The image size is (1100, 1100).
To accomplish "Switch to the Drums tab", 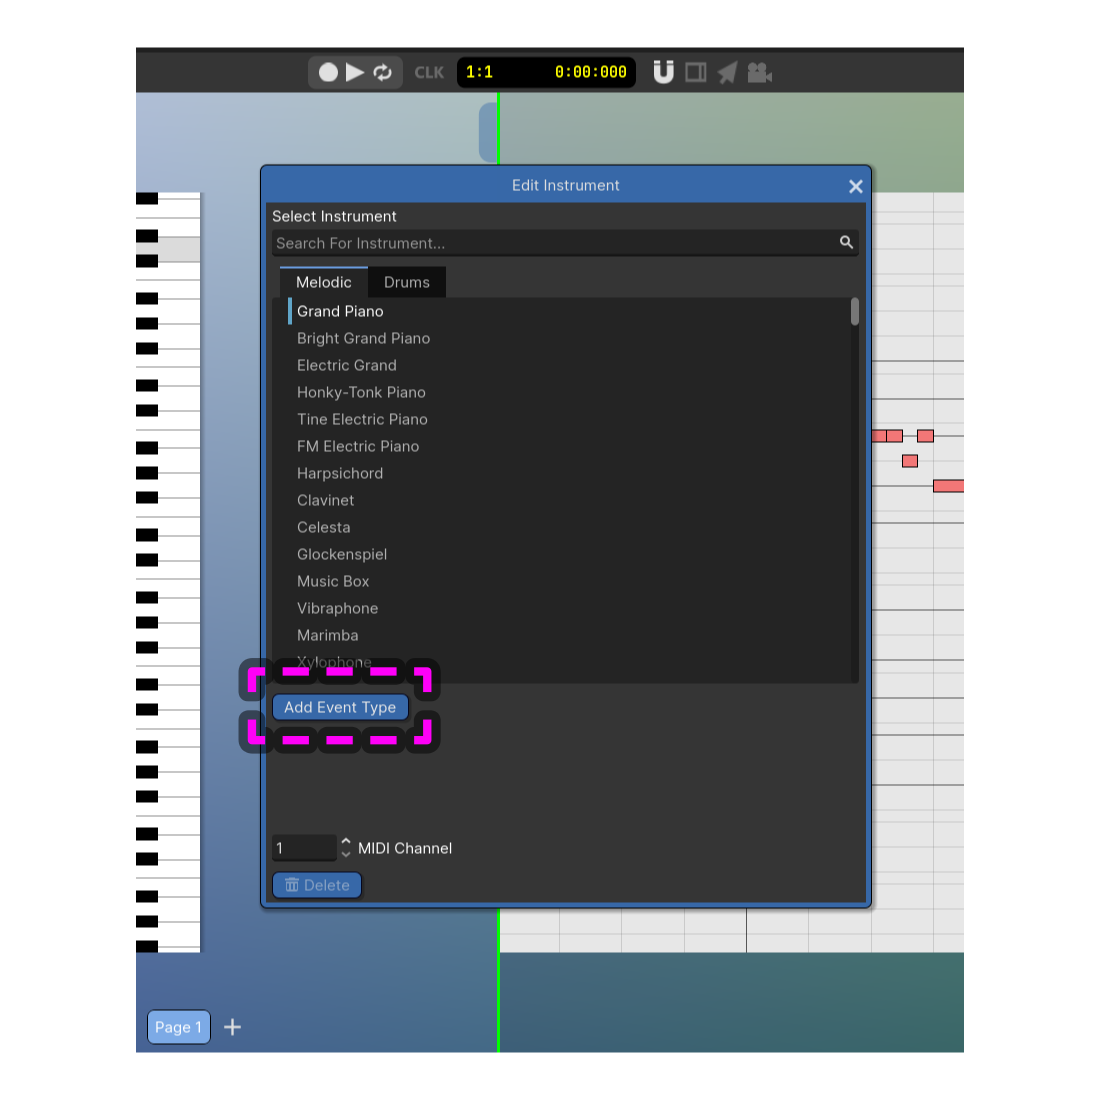I will (x=407, y=282).
